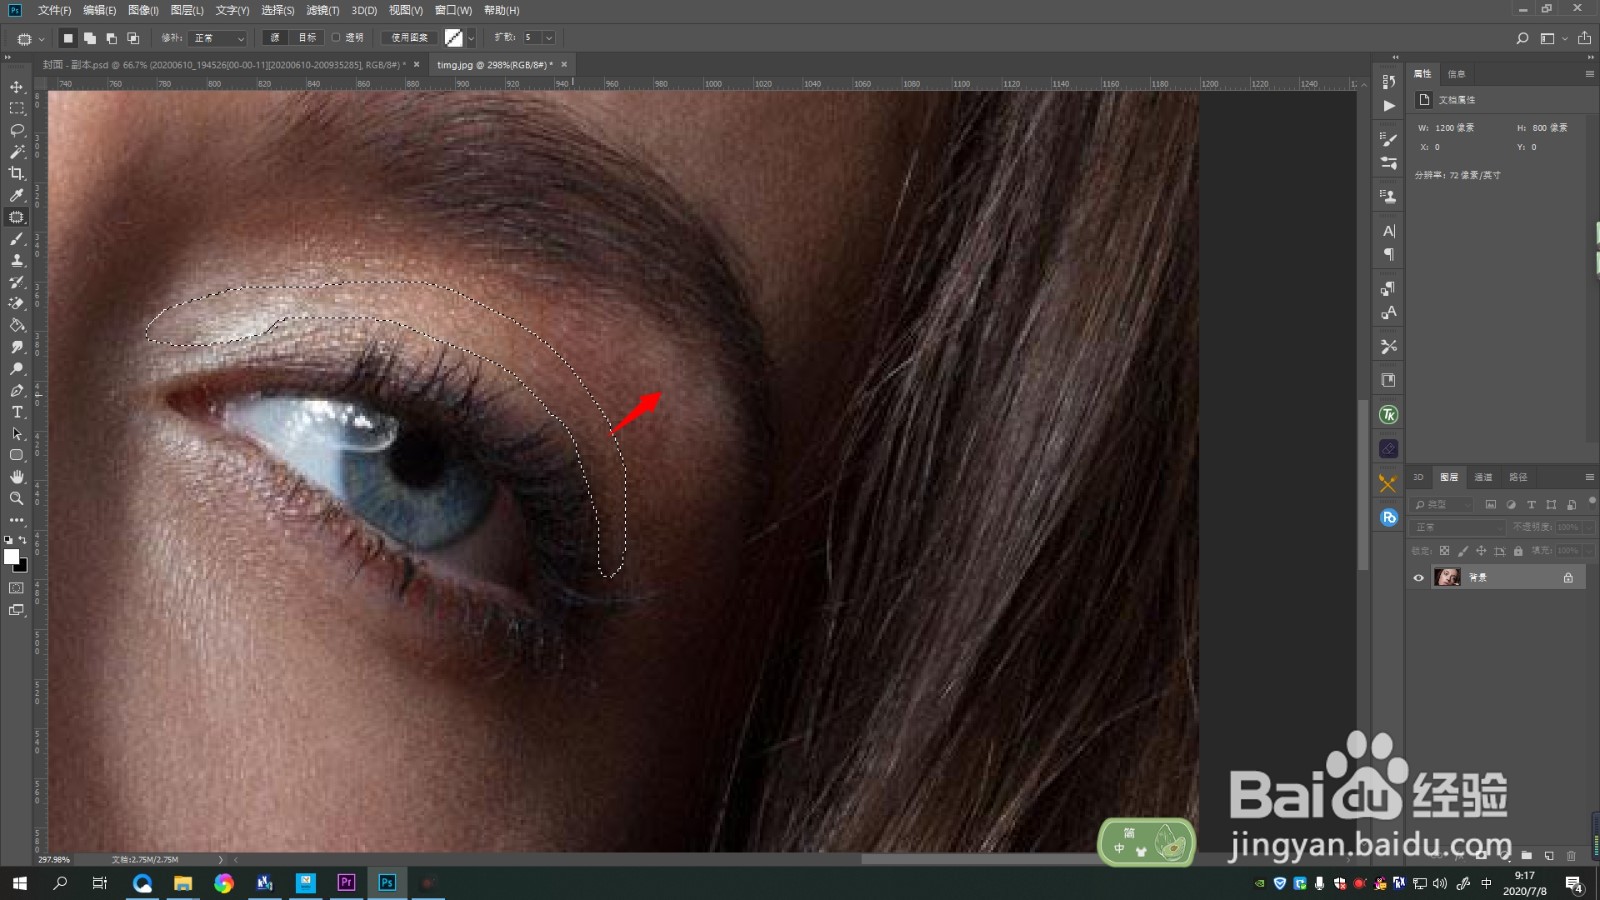Viewport: 1600px width, 900px height.
Task: Select the Rounded Rectangle shape tool
Action: point(17,455)
